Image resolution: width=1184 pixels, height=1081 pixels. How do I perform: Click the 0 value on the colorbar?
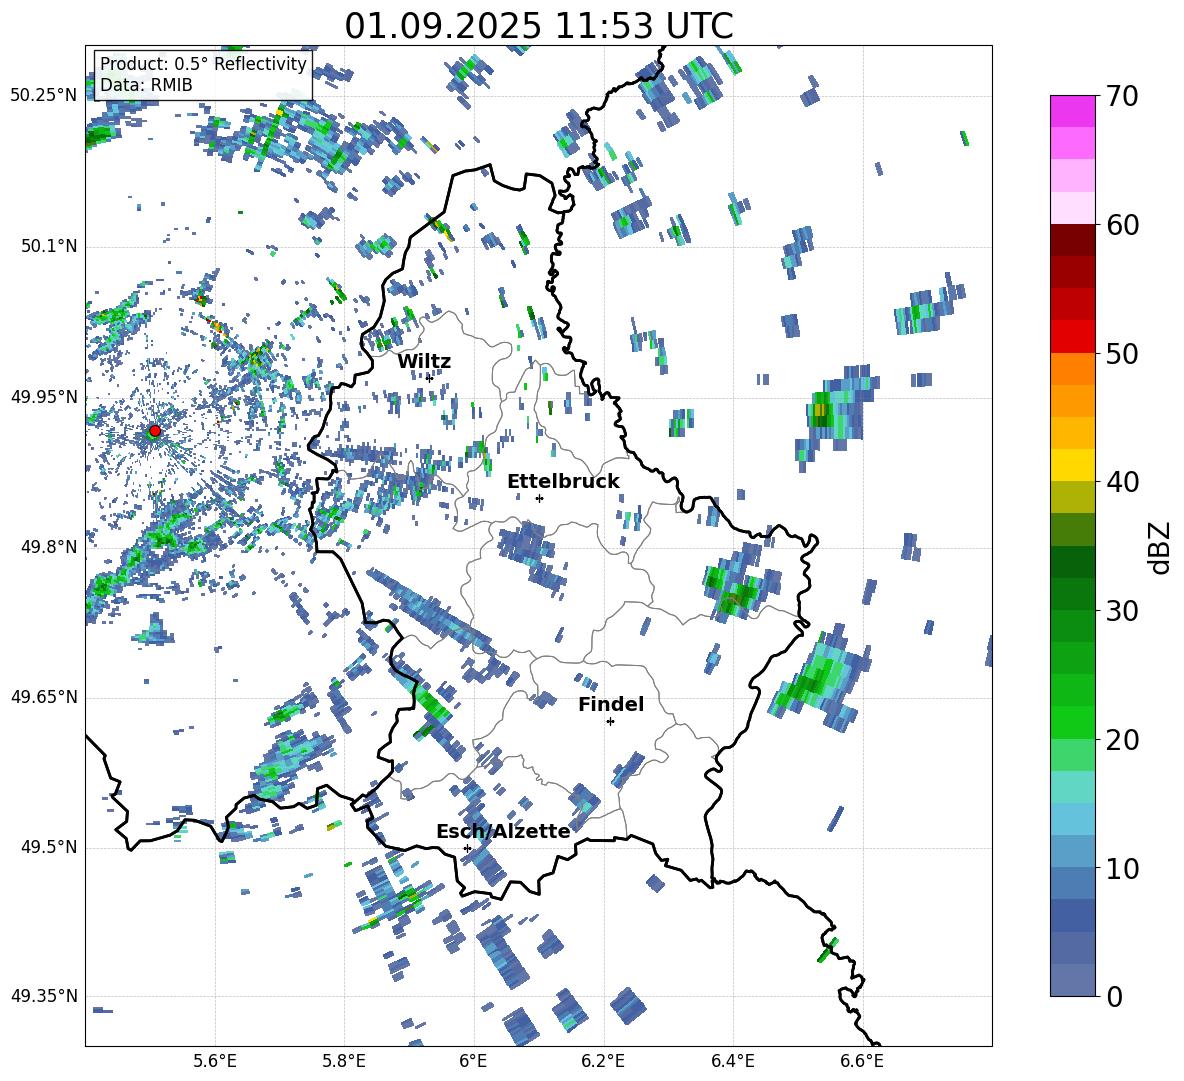pos(1114,996)
